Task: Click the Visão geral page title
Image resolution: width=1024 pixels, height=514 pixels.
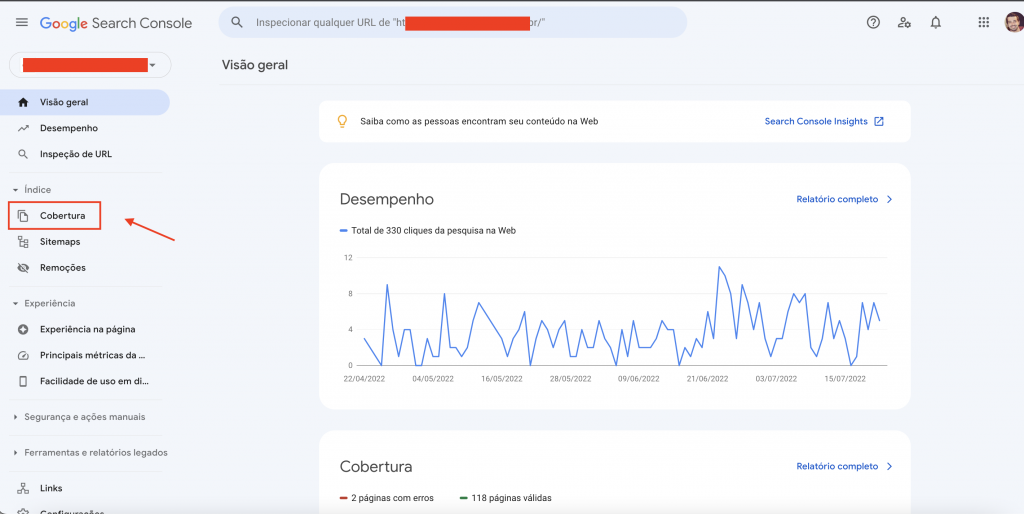Action: (255, 65)
